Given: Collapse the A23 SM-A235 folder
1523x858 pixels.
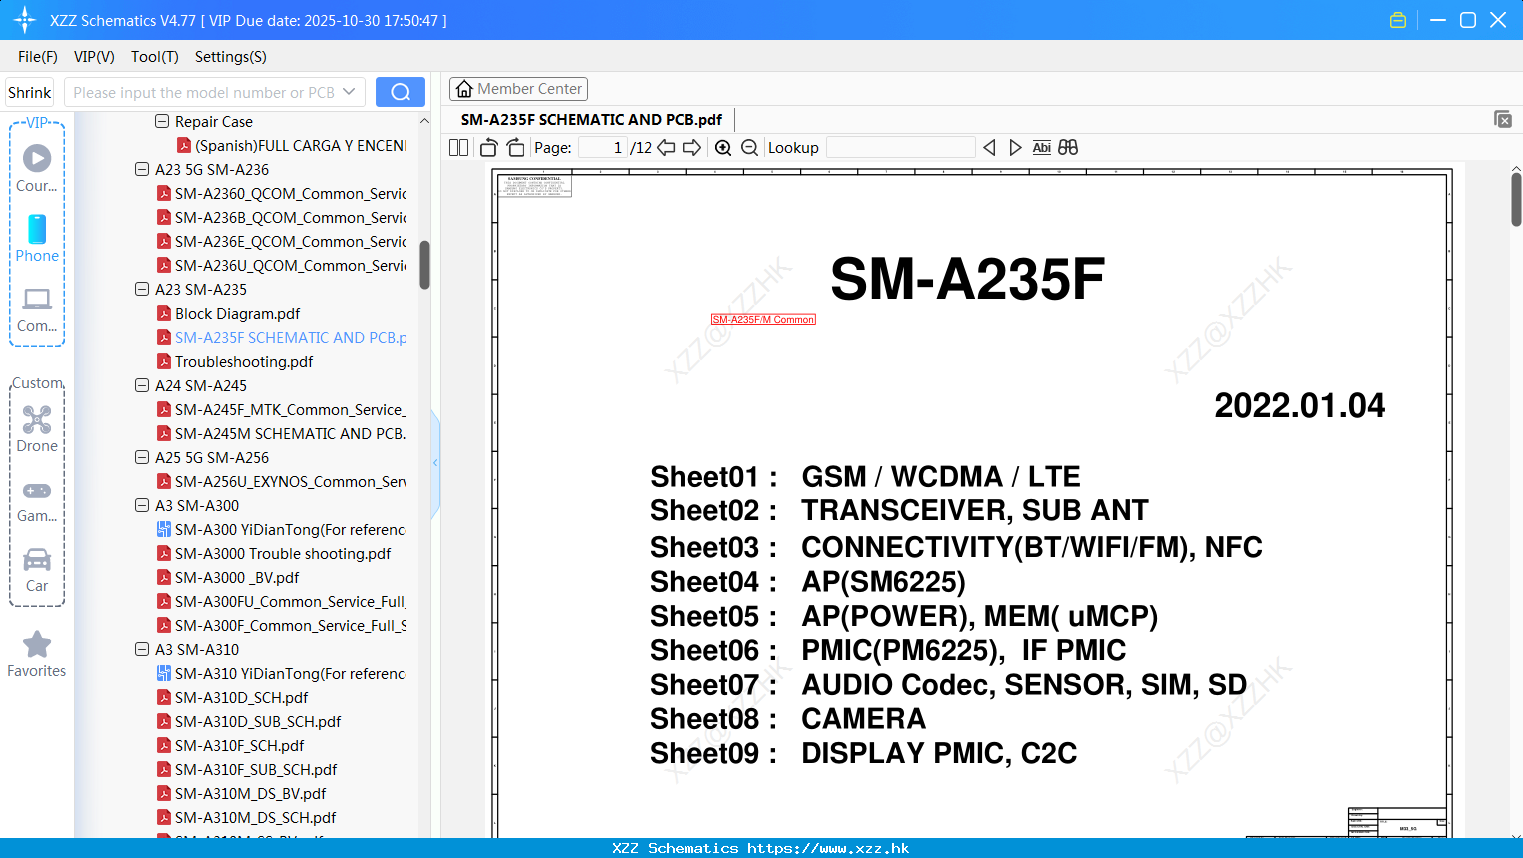Looking at the screenshot, I should (x=142, y=289).
